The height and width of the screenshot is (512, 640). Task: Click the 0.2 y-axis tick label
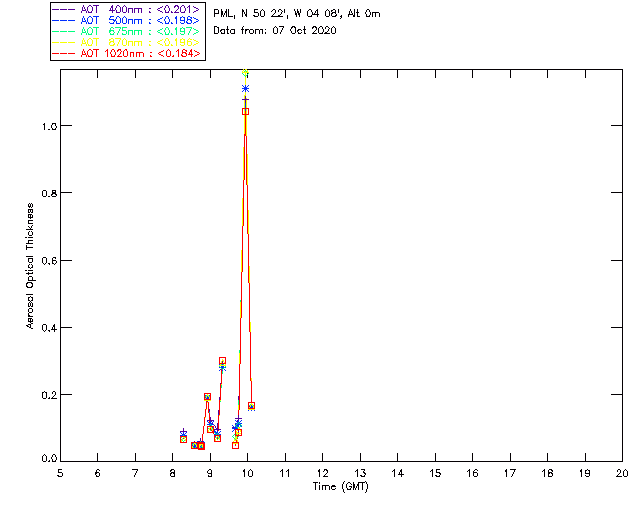click(x=49, y=396)
